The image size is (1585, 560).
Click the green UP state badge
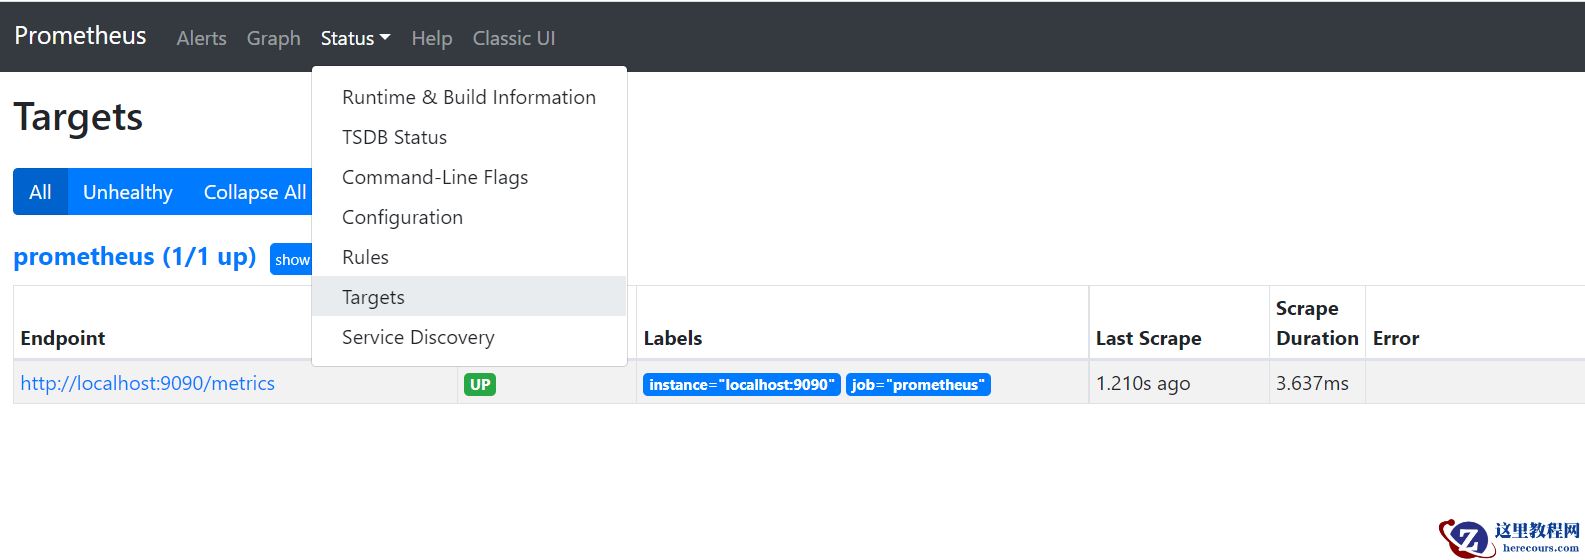[x=480, y=385]
